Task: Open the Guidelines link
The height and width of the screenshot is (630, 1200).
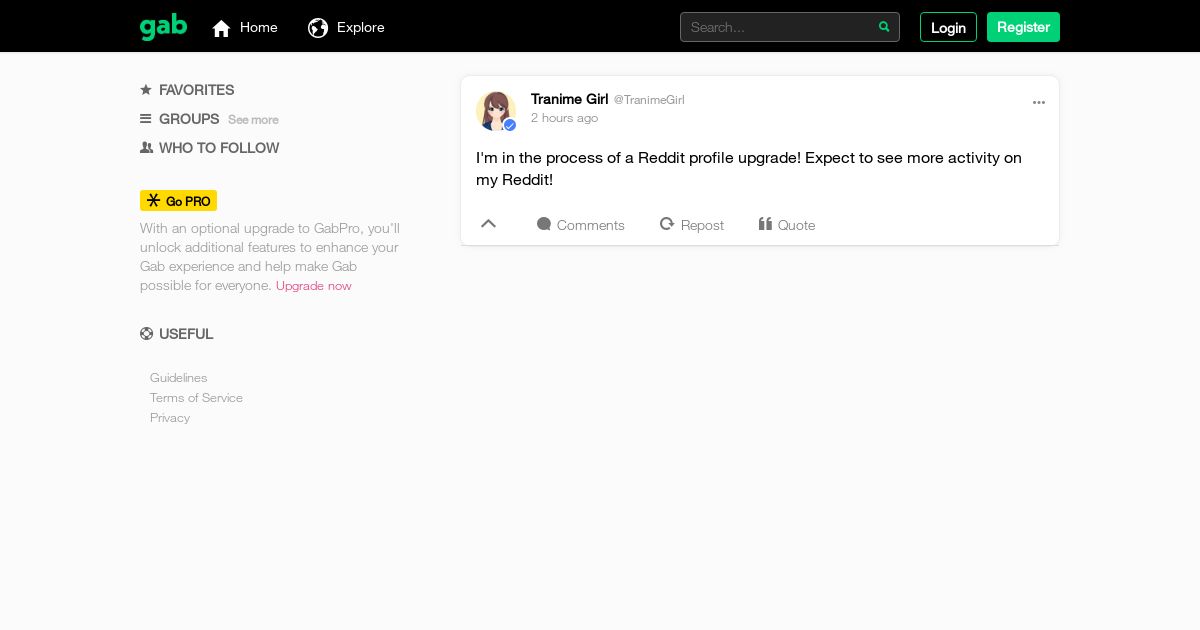Action: (179, 378)
